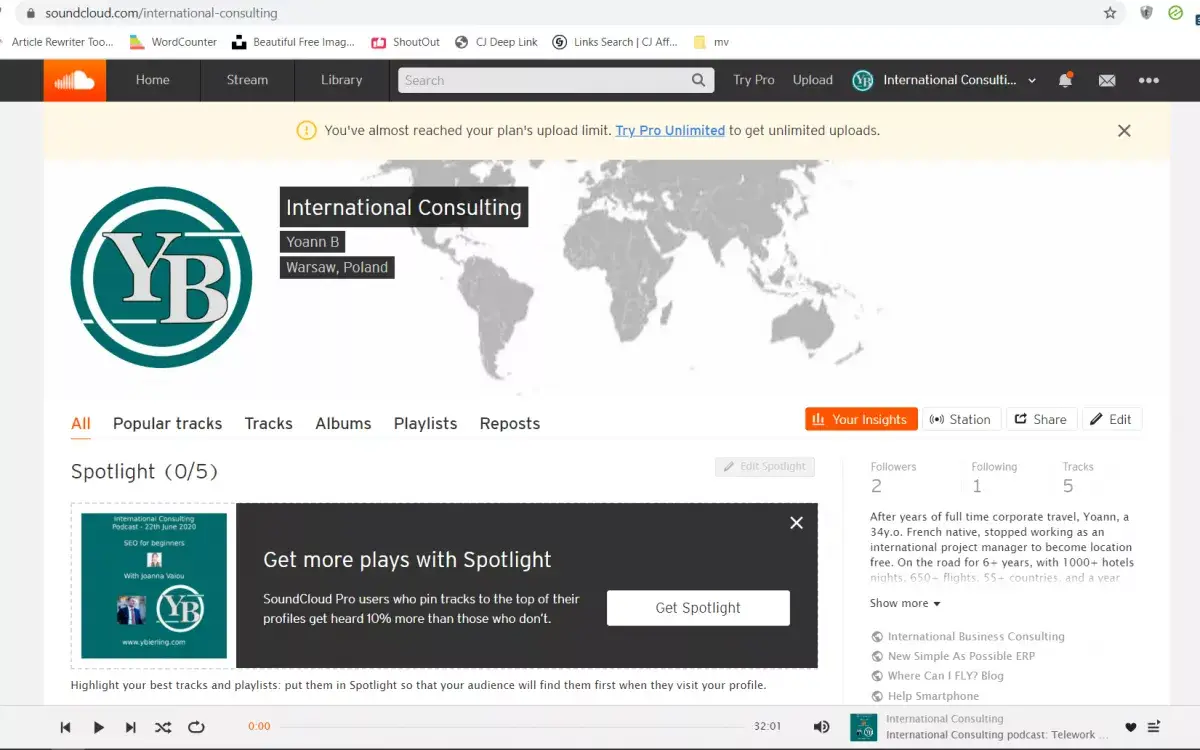Click the small YB avatar in header
This screenshot has height=750, width=1200.
862,80
